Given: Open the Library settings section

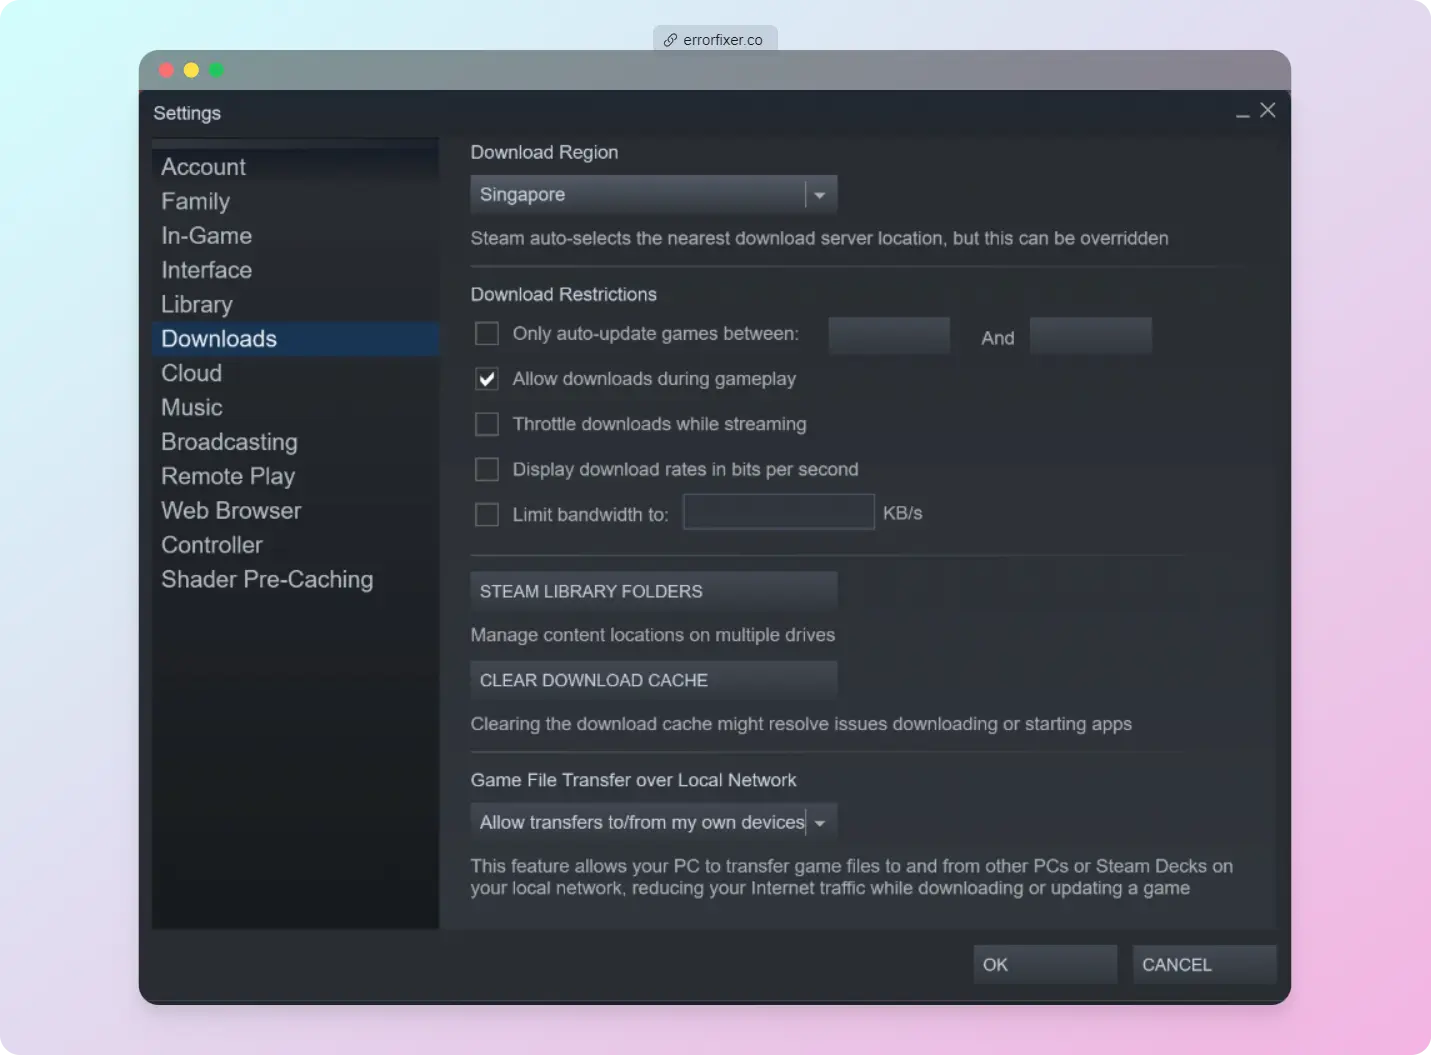Looking at the screenshot, I should [196, 304].
